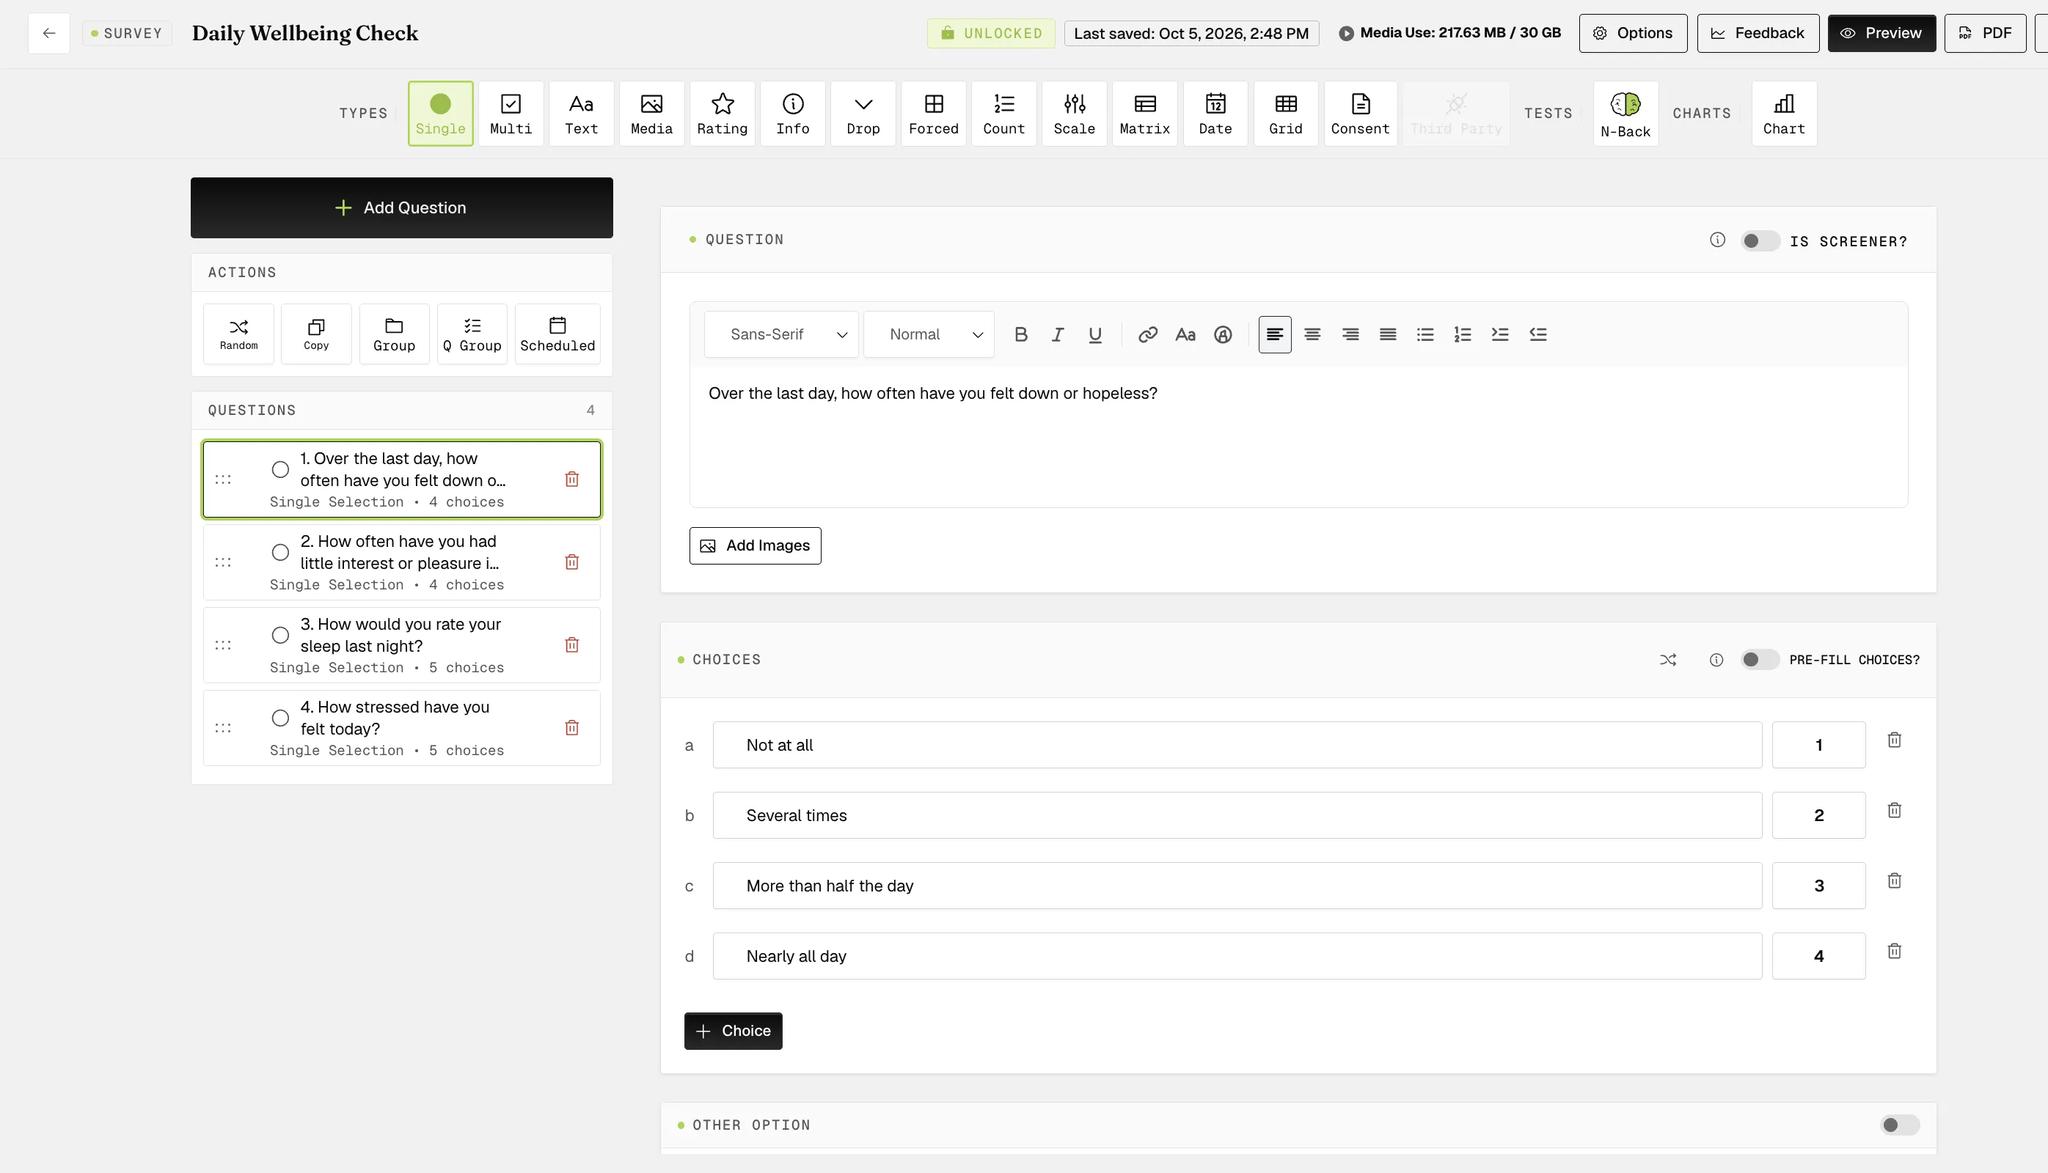Turn on the Other Option switch

(x=1899, y=1125)
